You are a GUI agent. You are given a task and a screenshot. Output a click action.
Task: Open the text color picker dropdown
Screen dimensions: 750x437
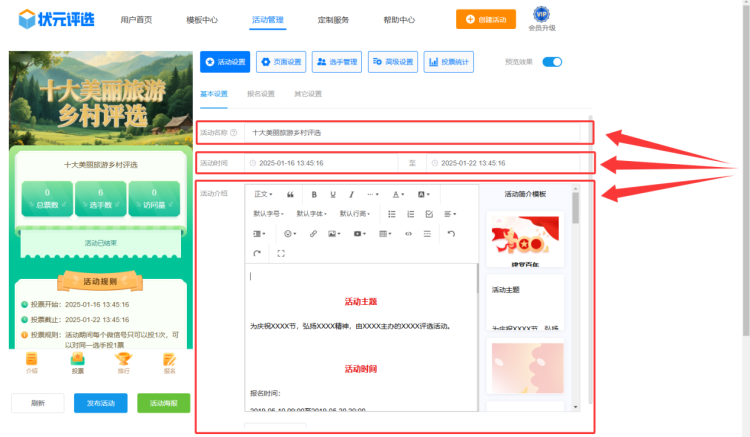click(398, 194)
